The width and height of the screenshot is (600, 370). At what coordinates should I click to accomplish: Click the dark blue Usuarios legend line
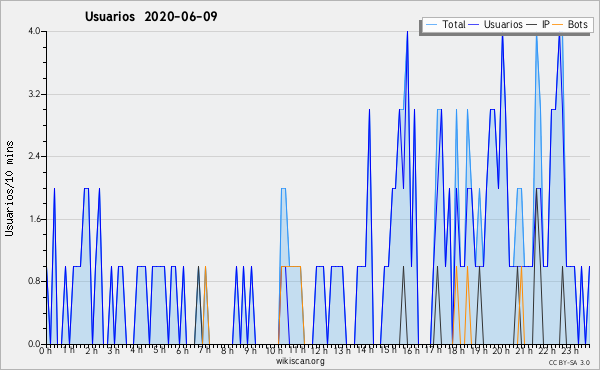point(474,24)
